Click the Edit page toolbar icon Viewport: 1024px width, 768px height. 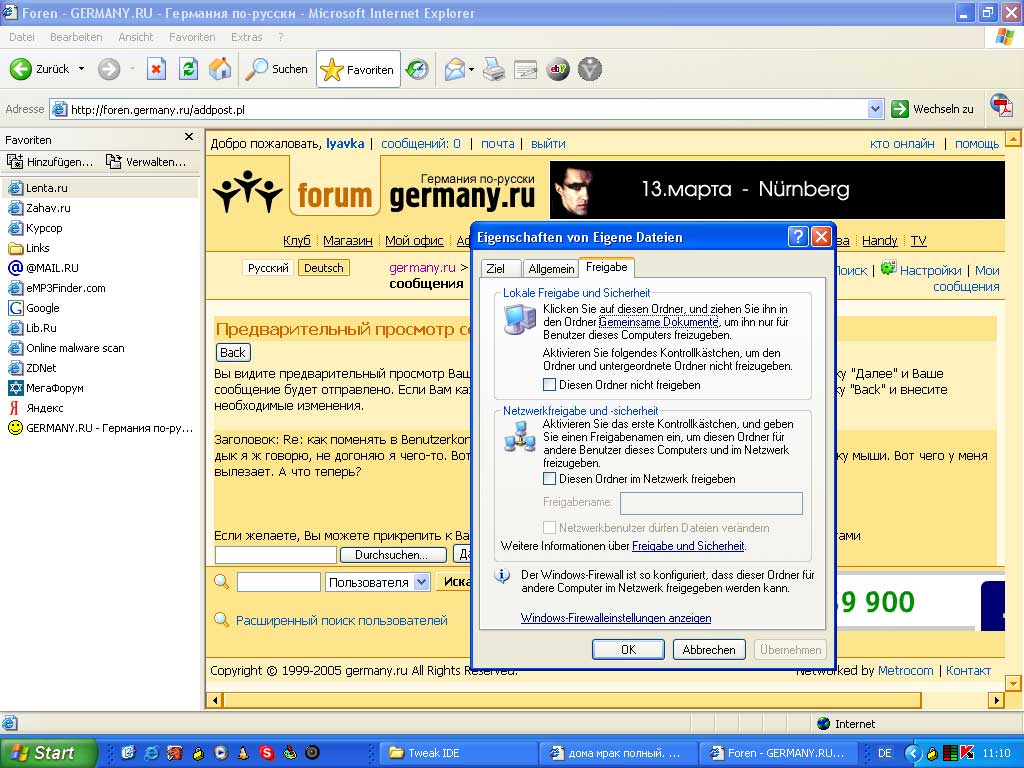click(525, 69)
